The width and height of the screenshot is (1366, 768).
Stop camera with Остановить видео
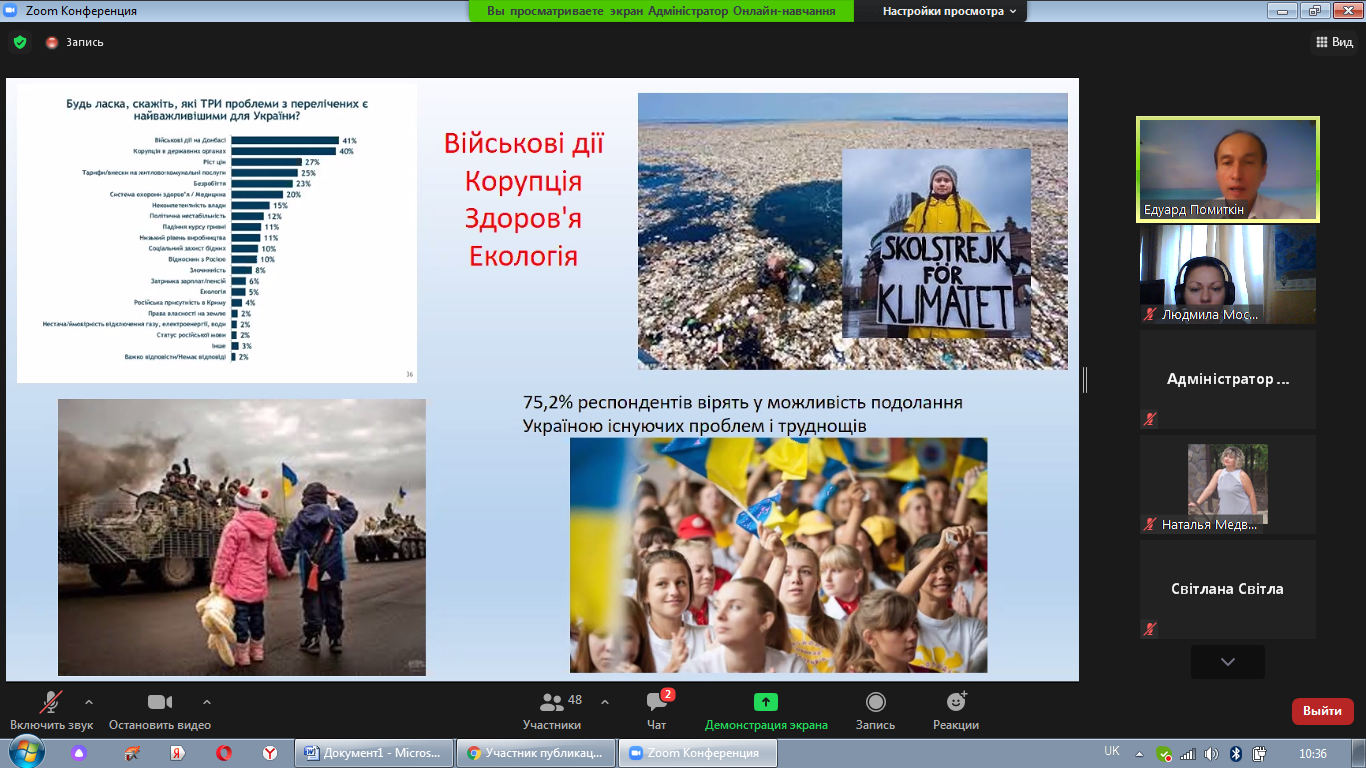pos(160,702)
